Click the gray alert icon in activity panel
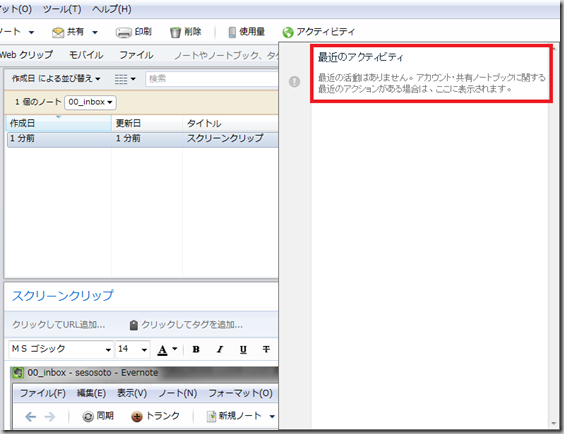 (x=294, y=82)
